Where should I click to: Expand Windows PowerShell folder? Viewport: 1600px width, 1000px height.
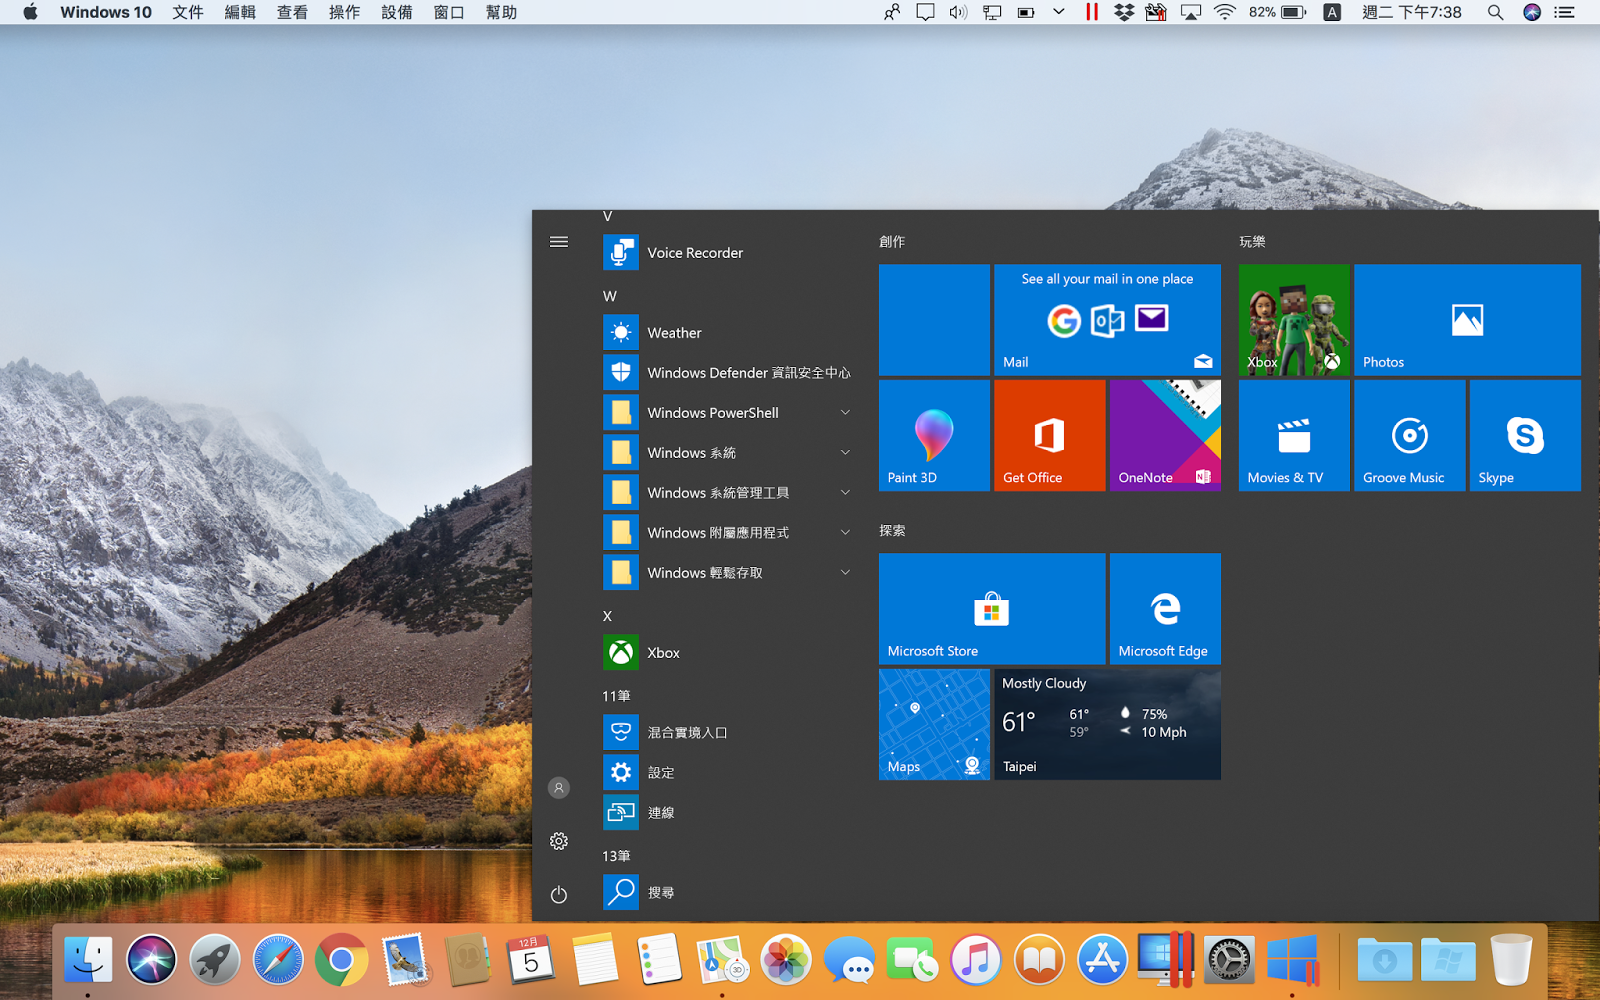click(727, 413)
